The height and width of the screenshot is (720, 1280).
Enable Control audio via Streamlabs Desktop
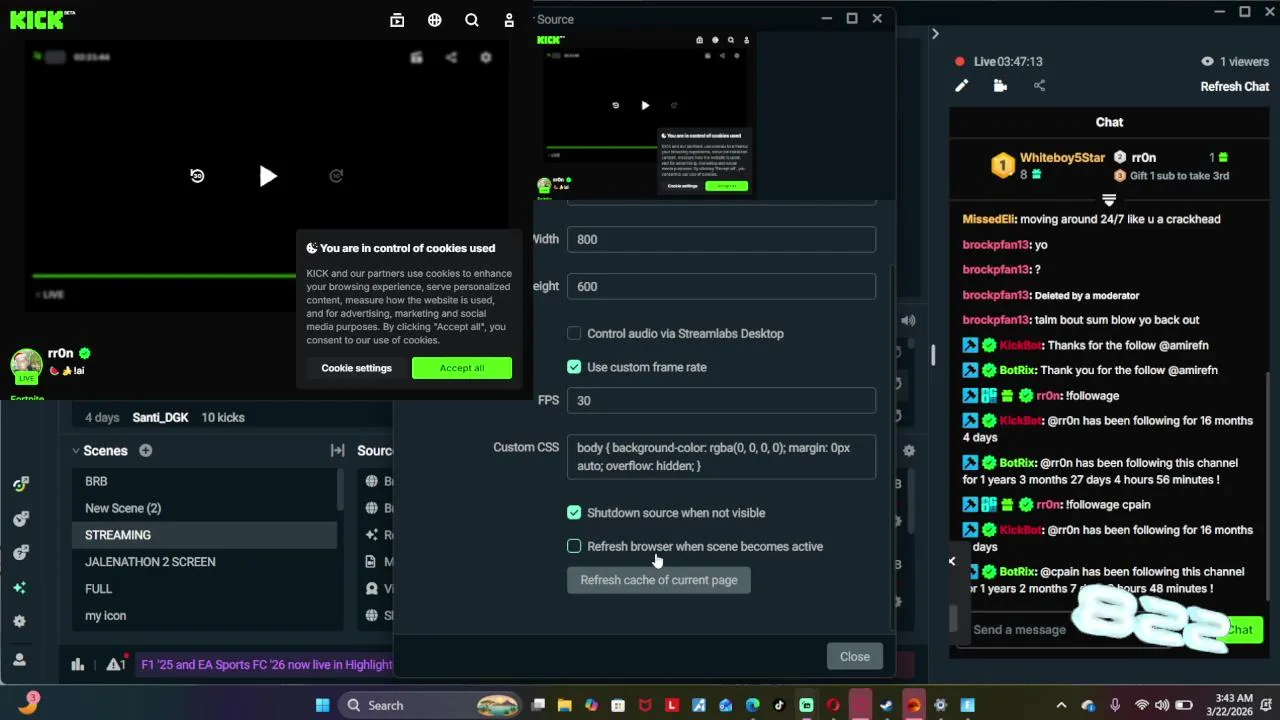point(574,333)
